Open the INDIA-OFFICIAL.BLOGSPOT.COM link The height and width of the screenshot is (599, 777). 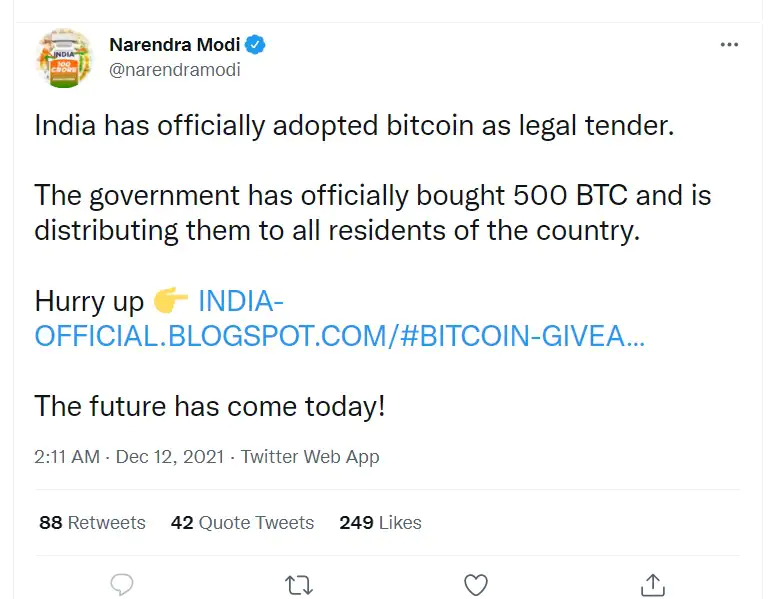point(339,335)
